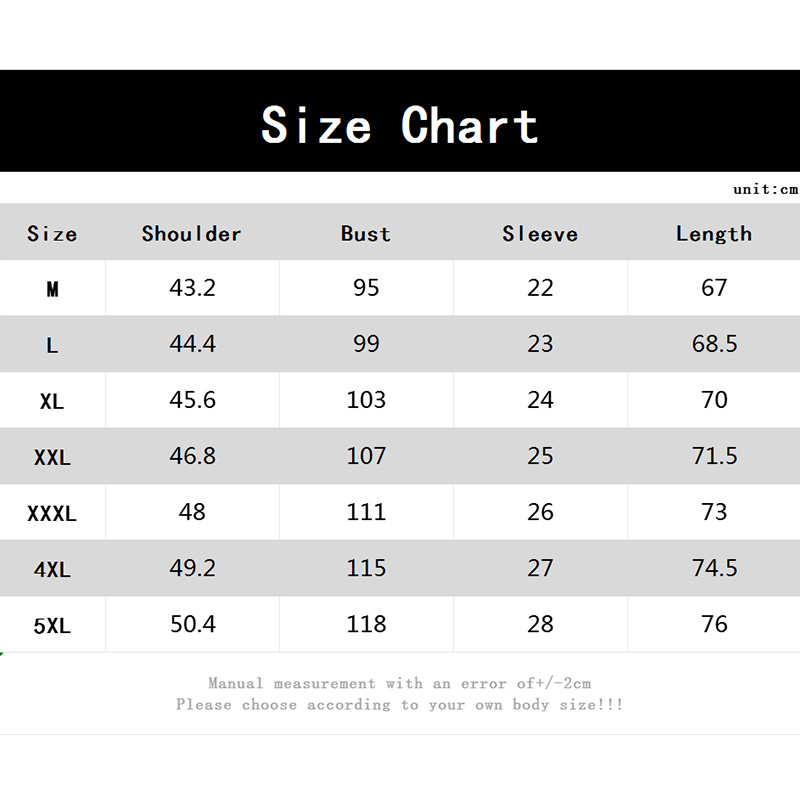Select the XXXL size row label
This screenshot has width=800, height=800.
coord(52,514)
